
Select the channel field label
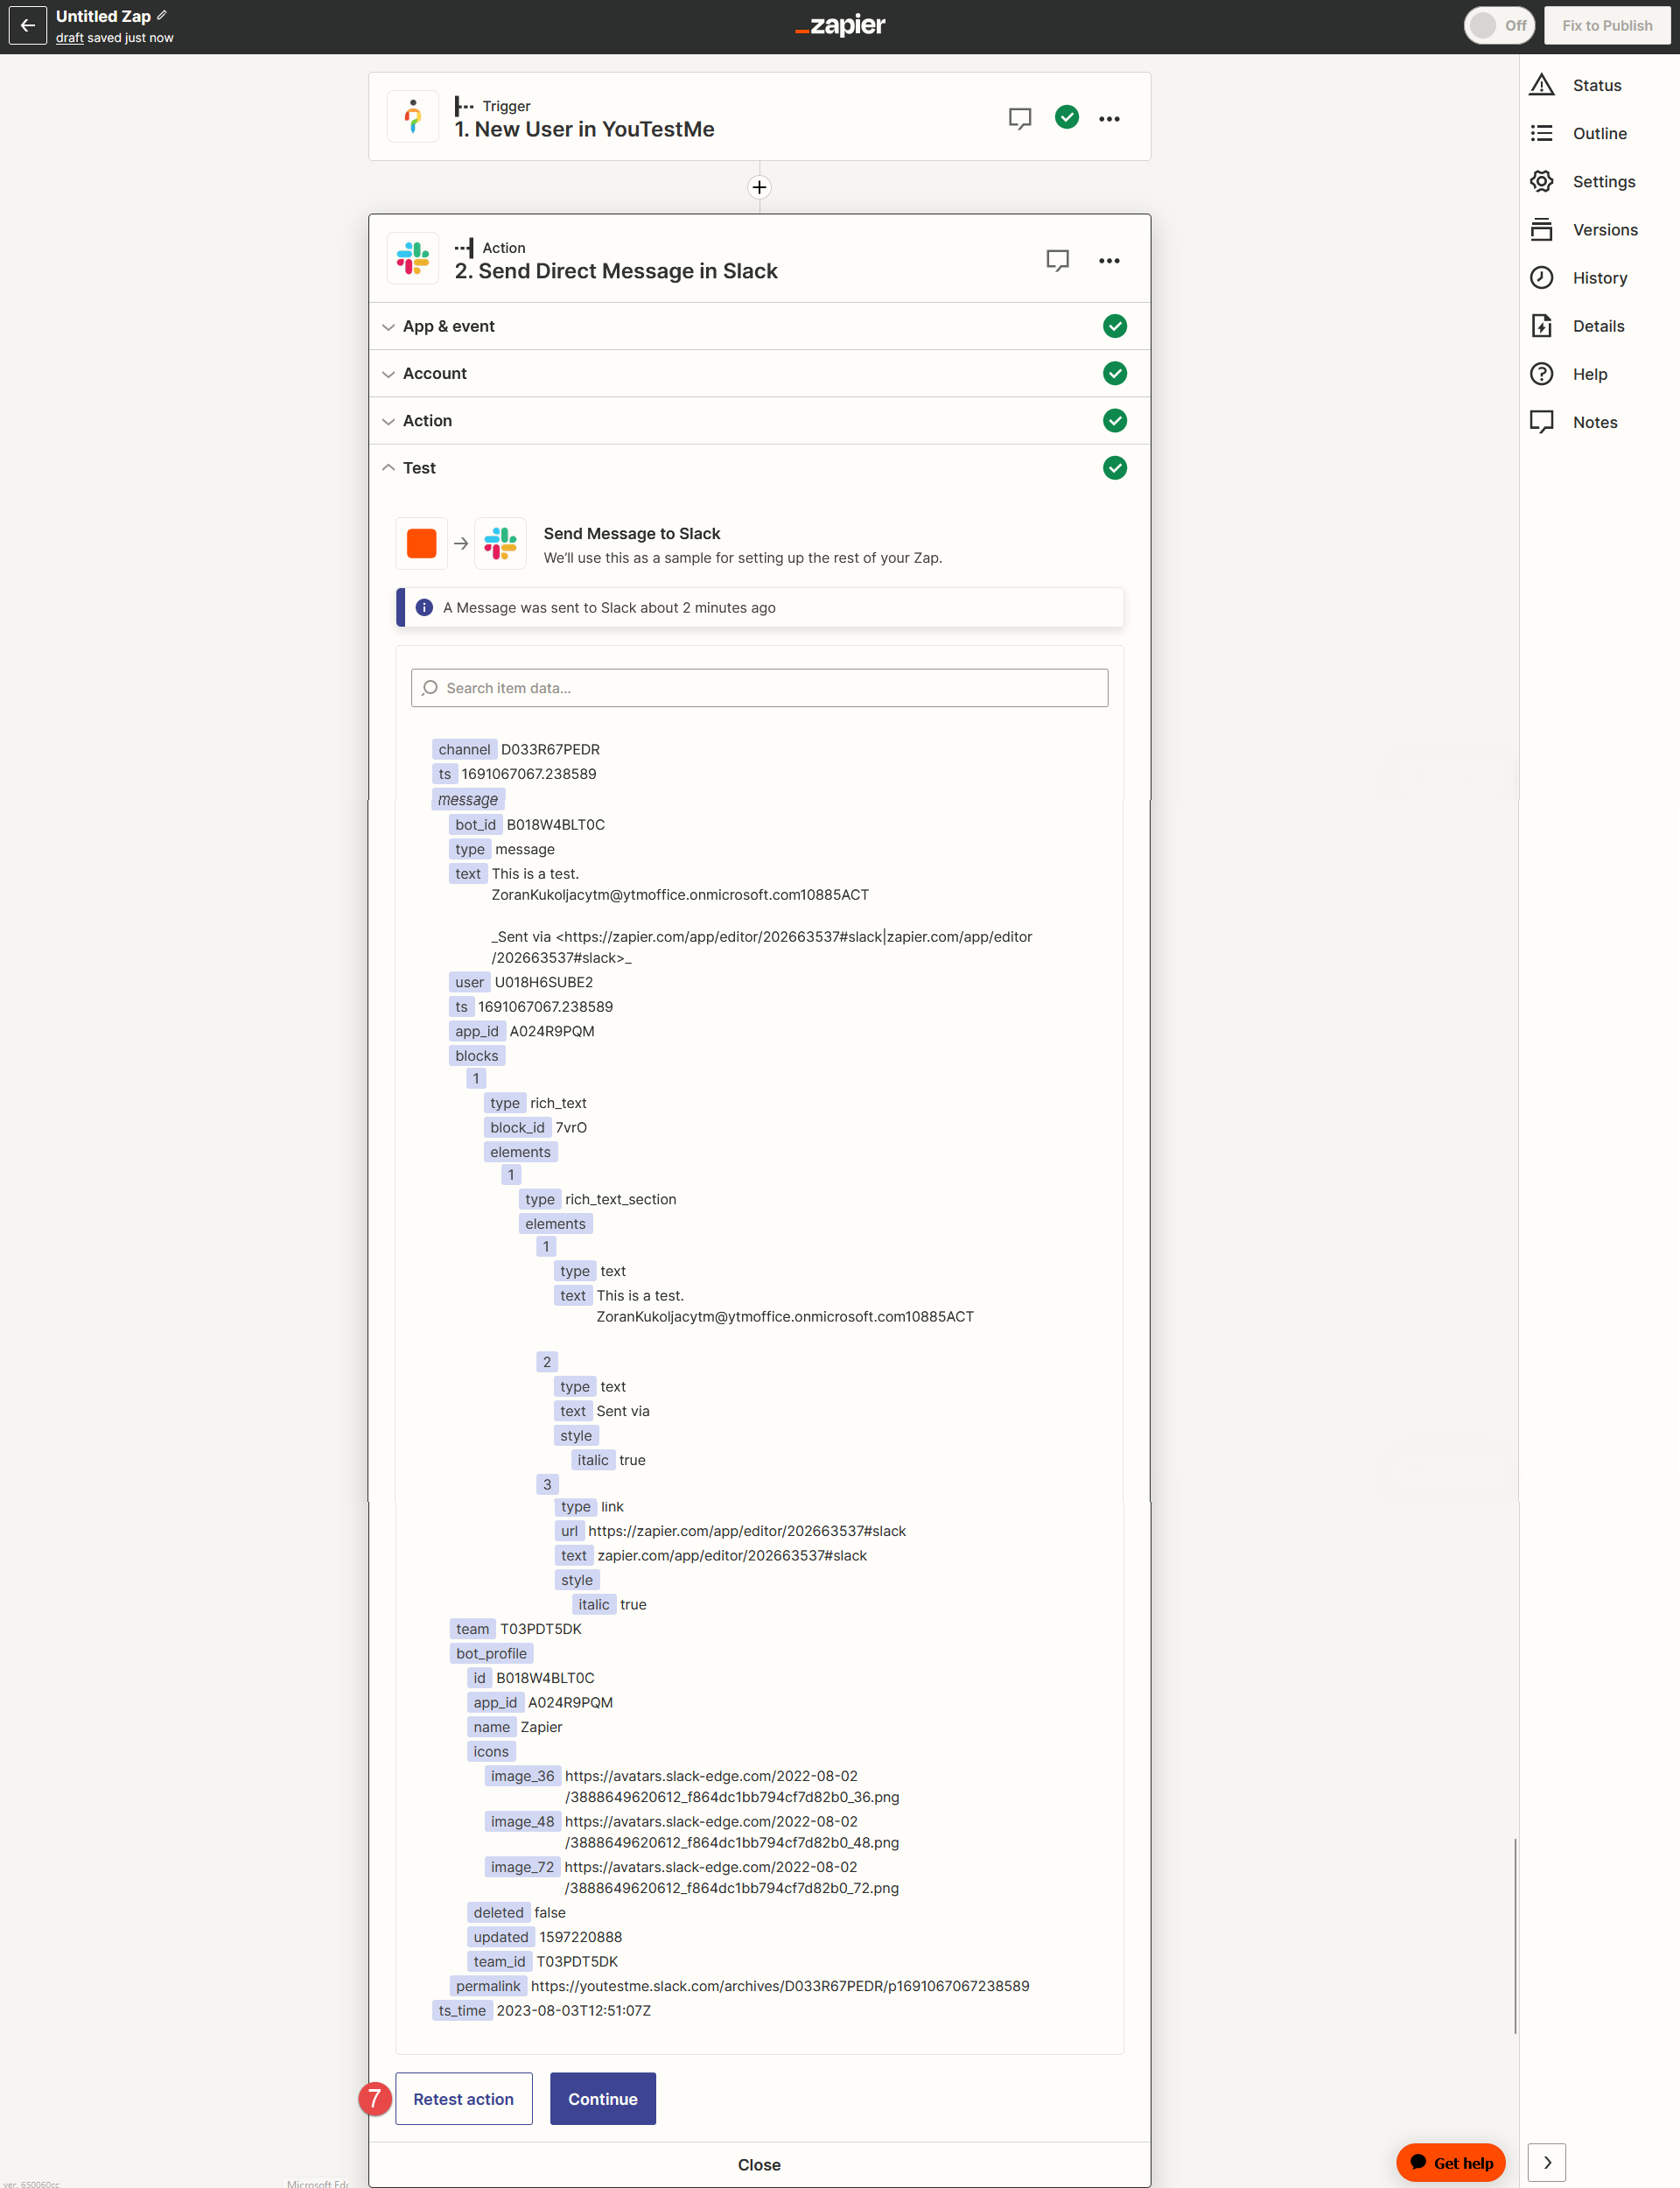coord(464,749)
